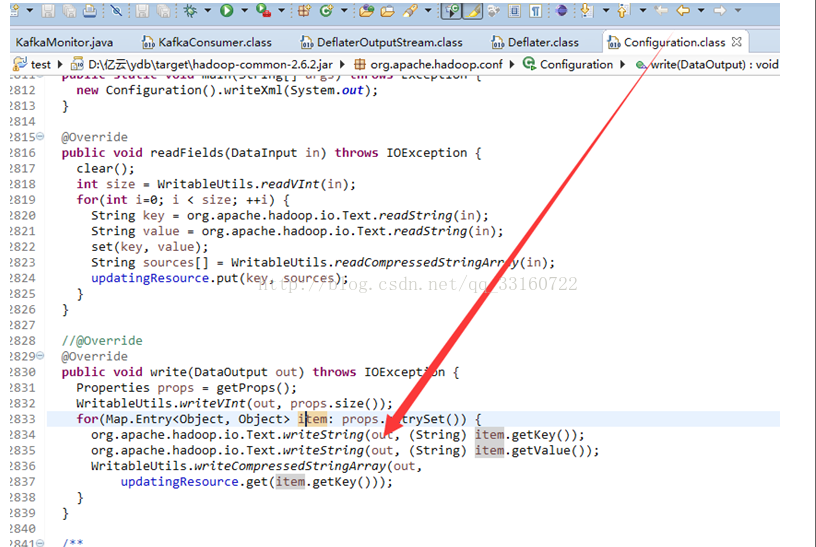
Task: Toggle Mark Occurrences highlighter
Action: 472,10
